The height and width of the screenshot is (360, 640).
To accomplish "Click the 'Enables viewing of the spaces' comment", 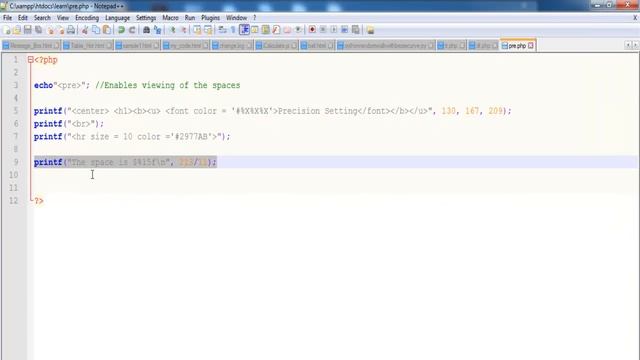I will pos(168,85).
